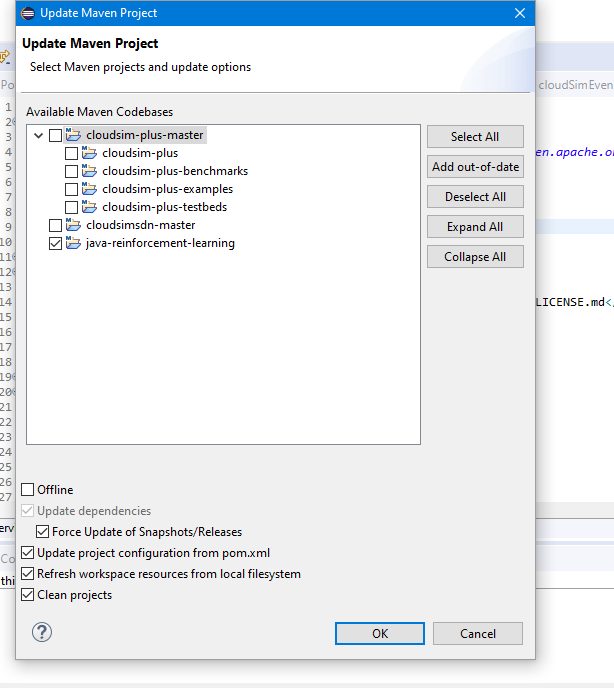Select the cloudsimsdn-master label
This screenshot has width=614, height=688.
click(x=140, y=225)
